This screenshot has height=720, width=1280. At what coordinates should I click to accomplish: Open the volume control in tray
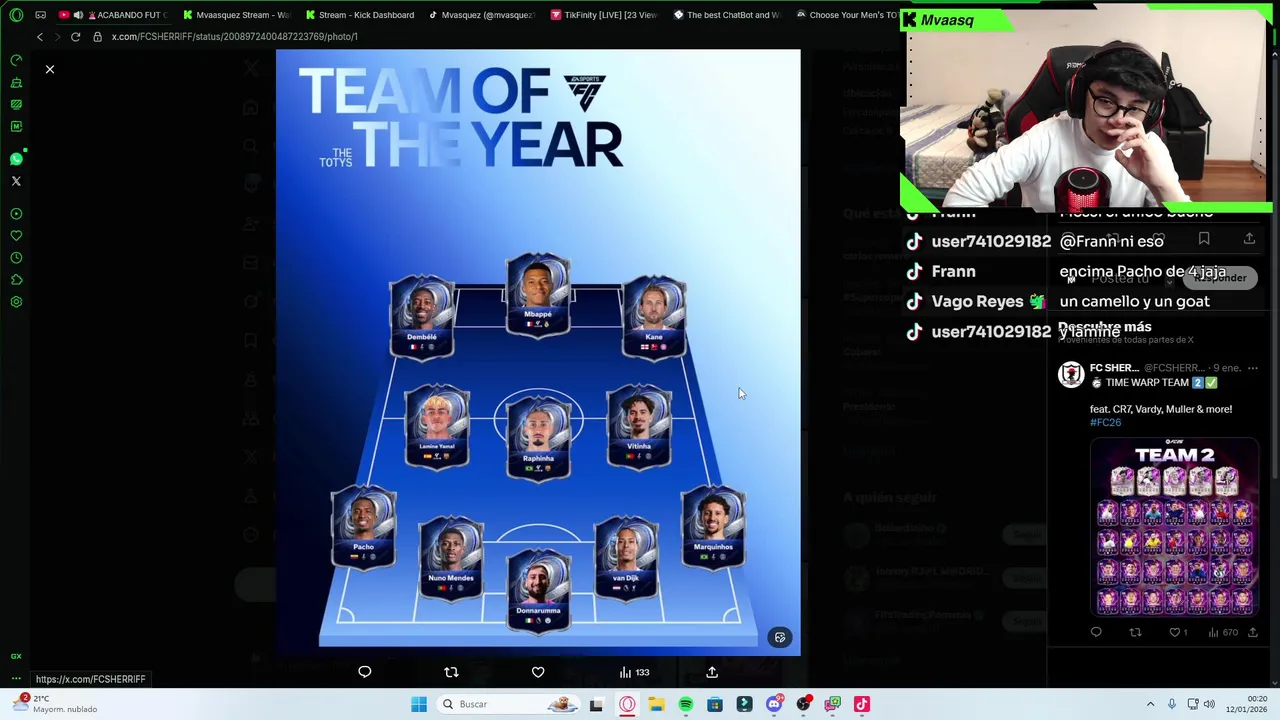[1209, 704]
